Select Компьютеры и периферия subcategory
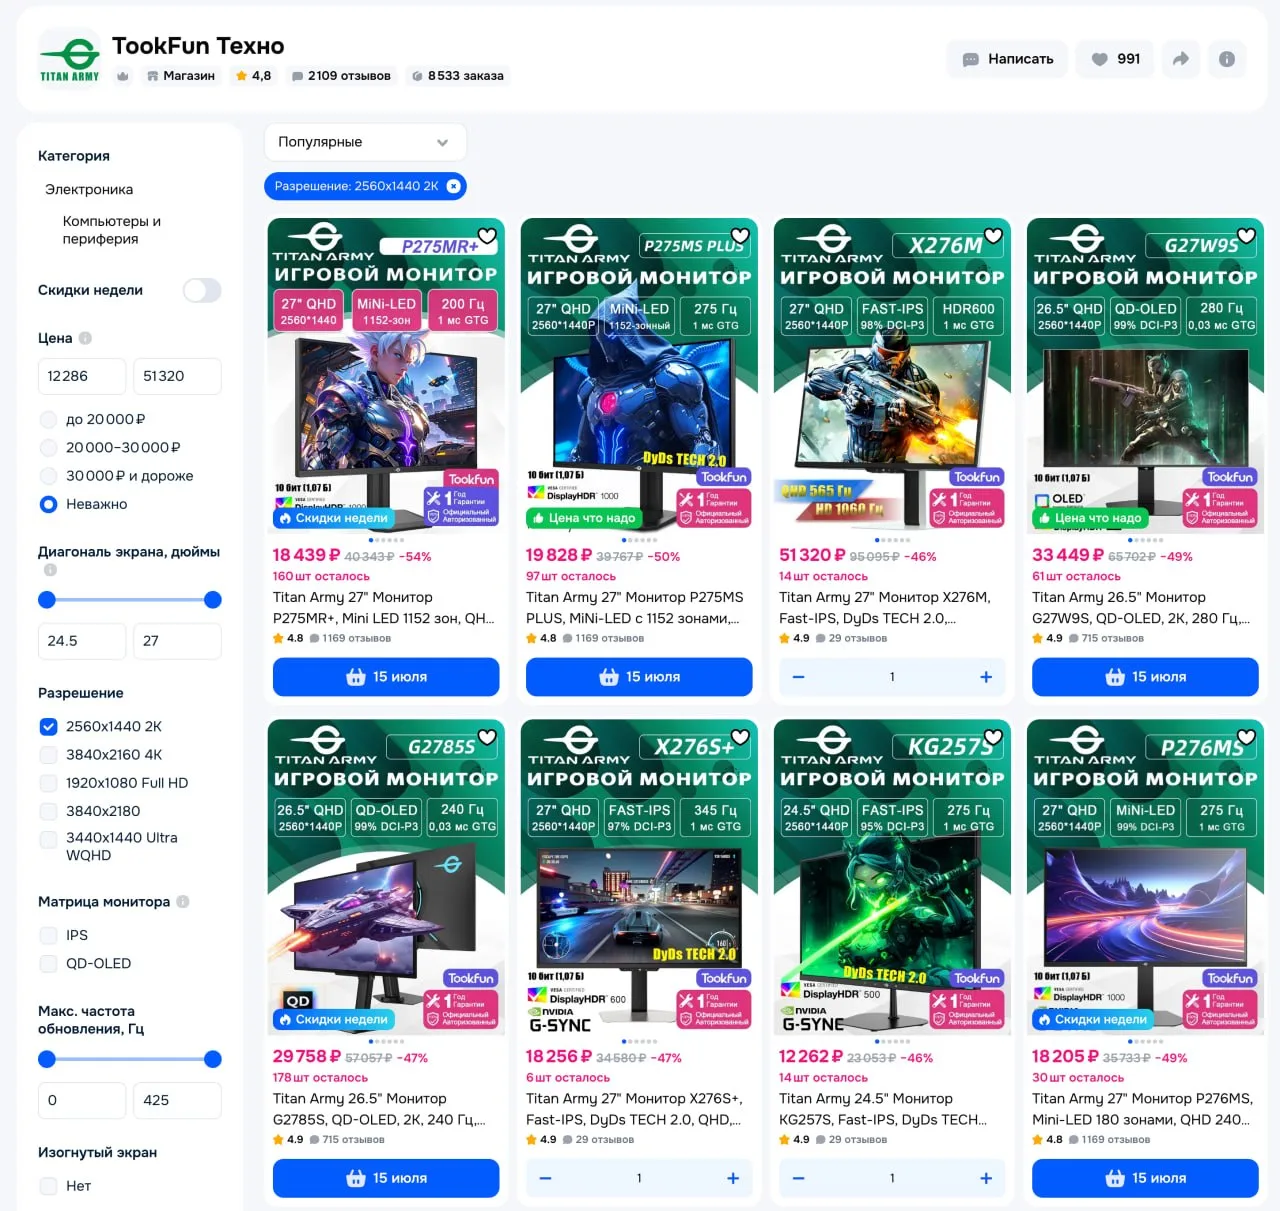This screenshot has width=1280, height=1211. coord(112,230)
